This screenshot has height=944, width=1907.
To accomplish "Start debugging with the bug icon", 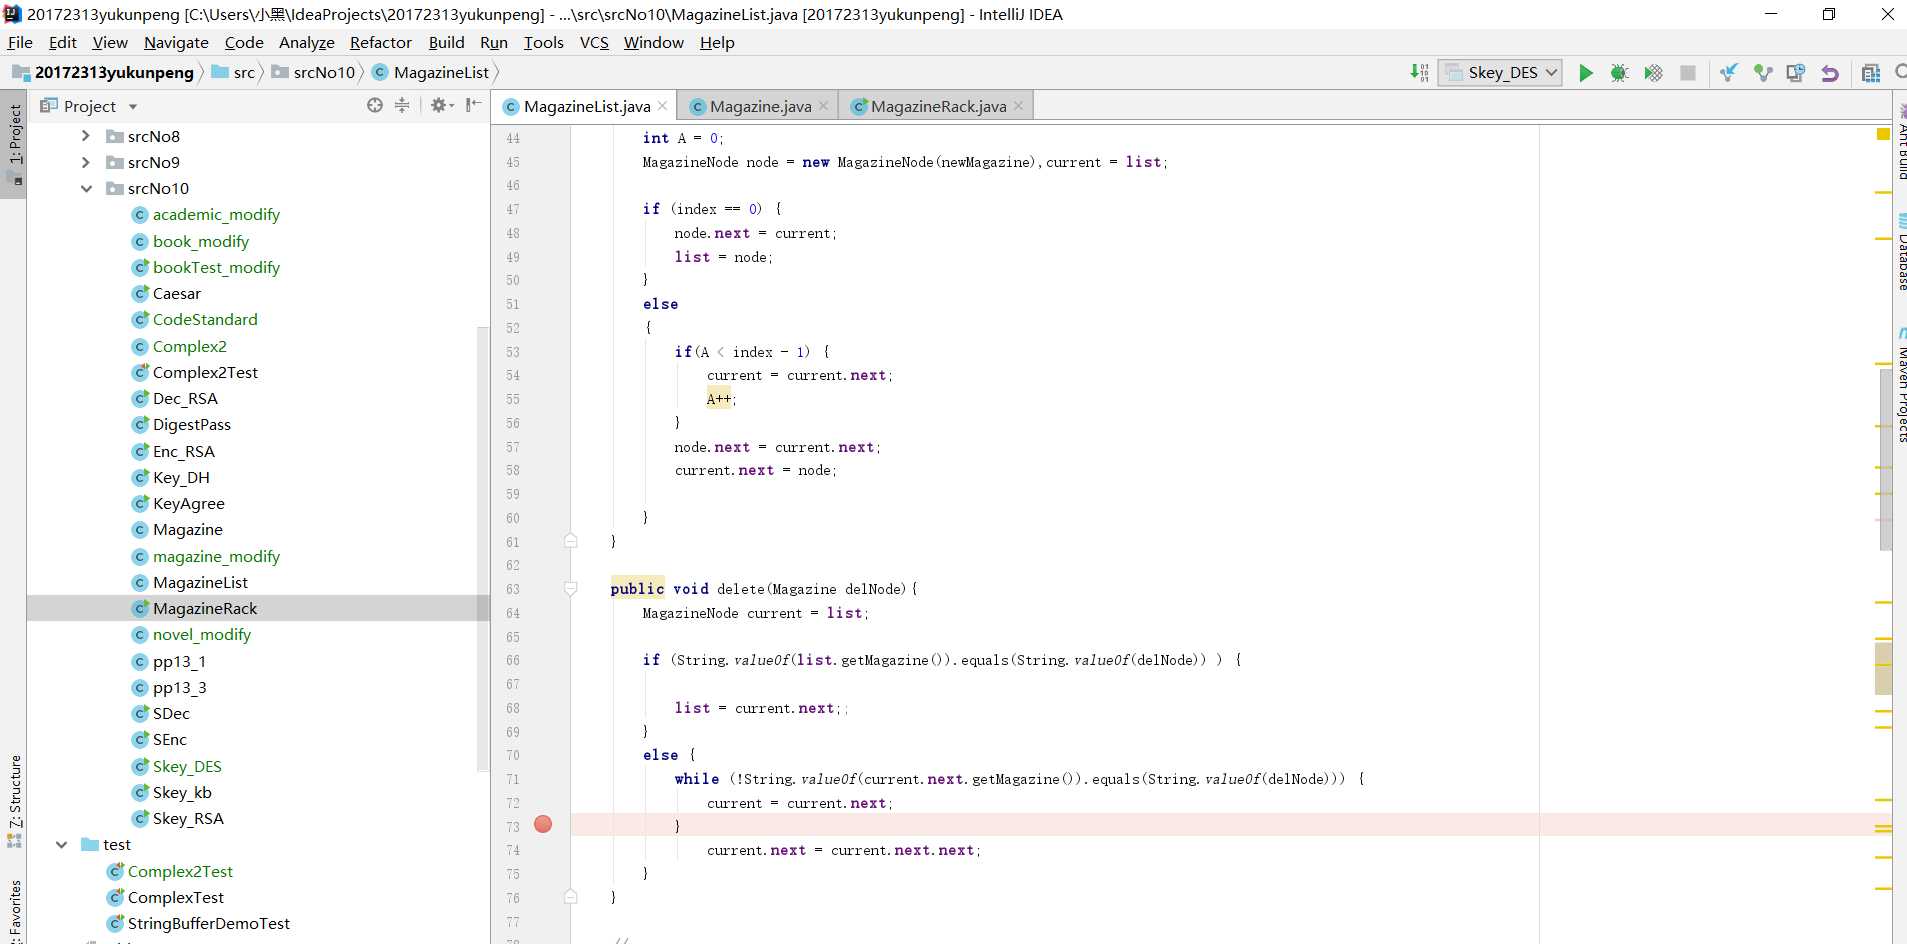I will [1619, 73].
